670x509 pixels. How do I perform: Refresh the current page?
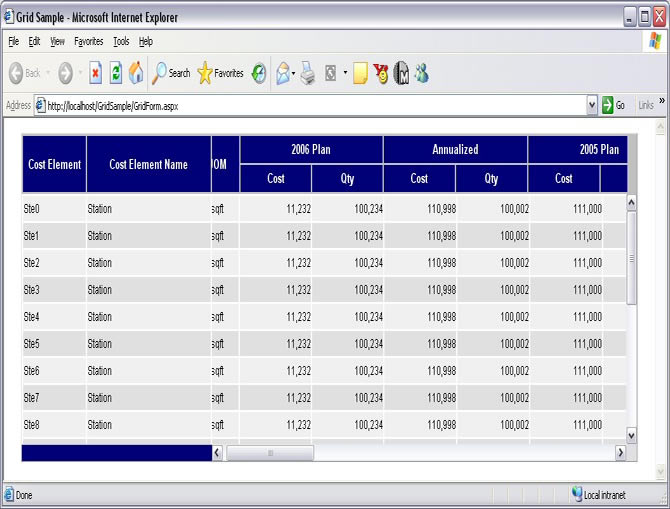(116, 73)
